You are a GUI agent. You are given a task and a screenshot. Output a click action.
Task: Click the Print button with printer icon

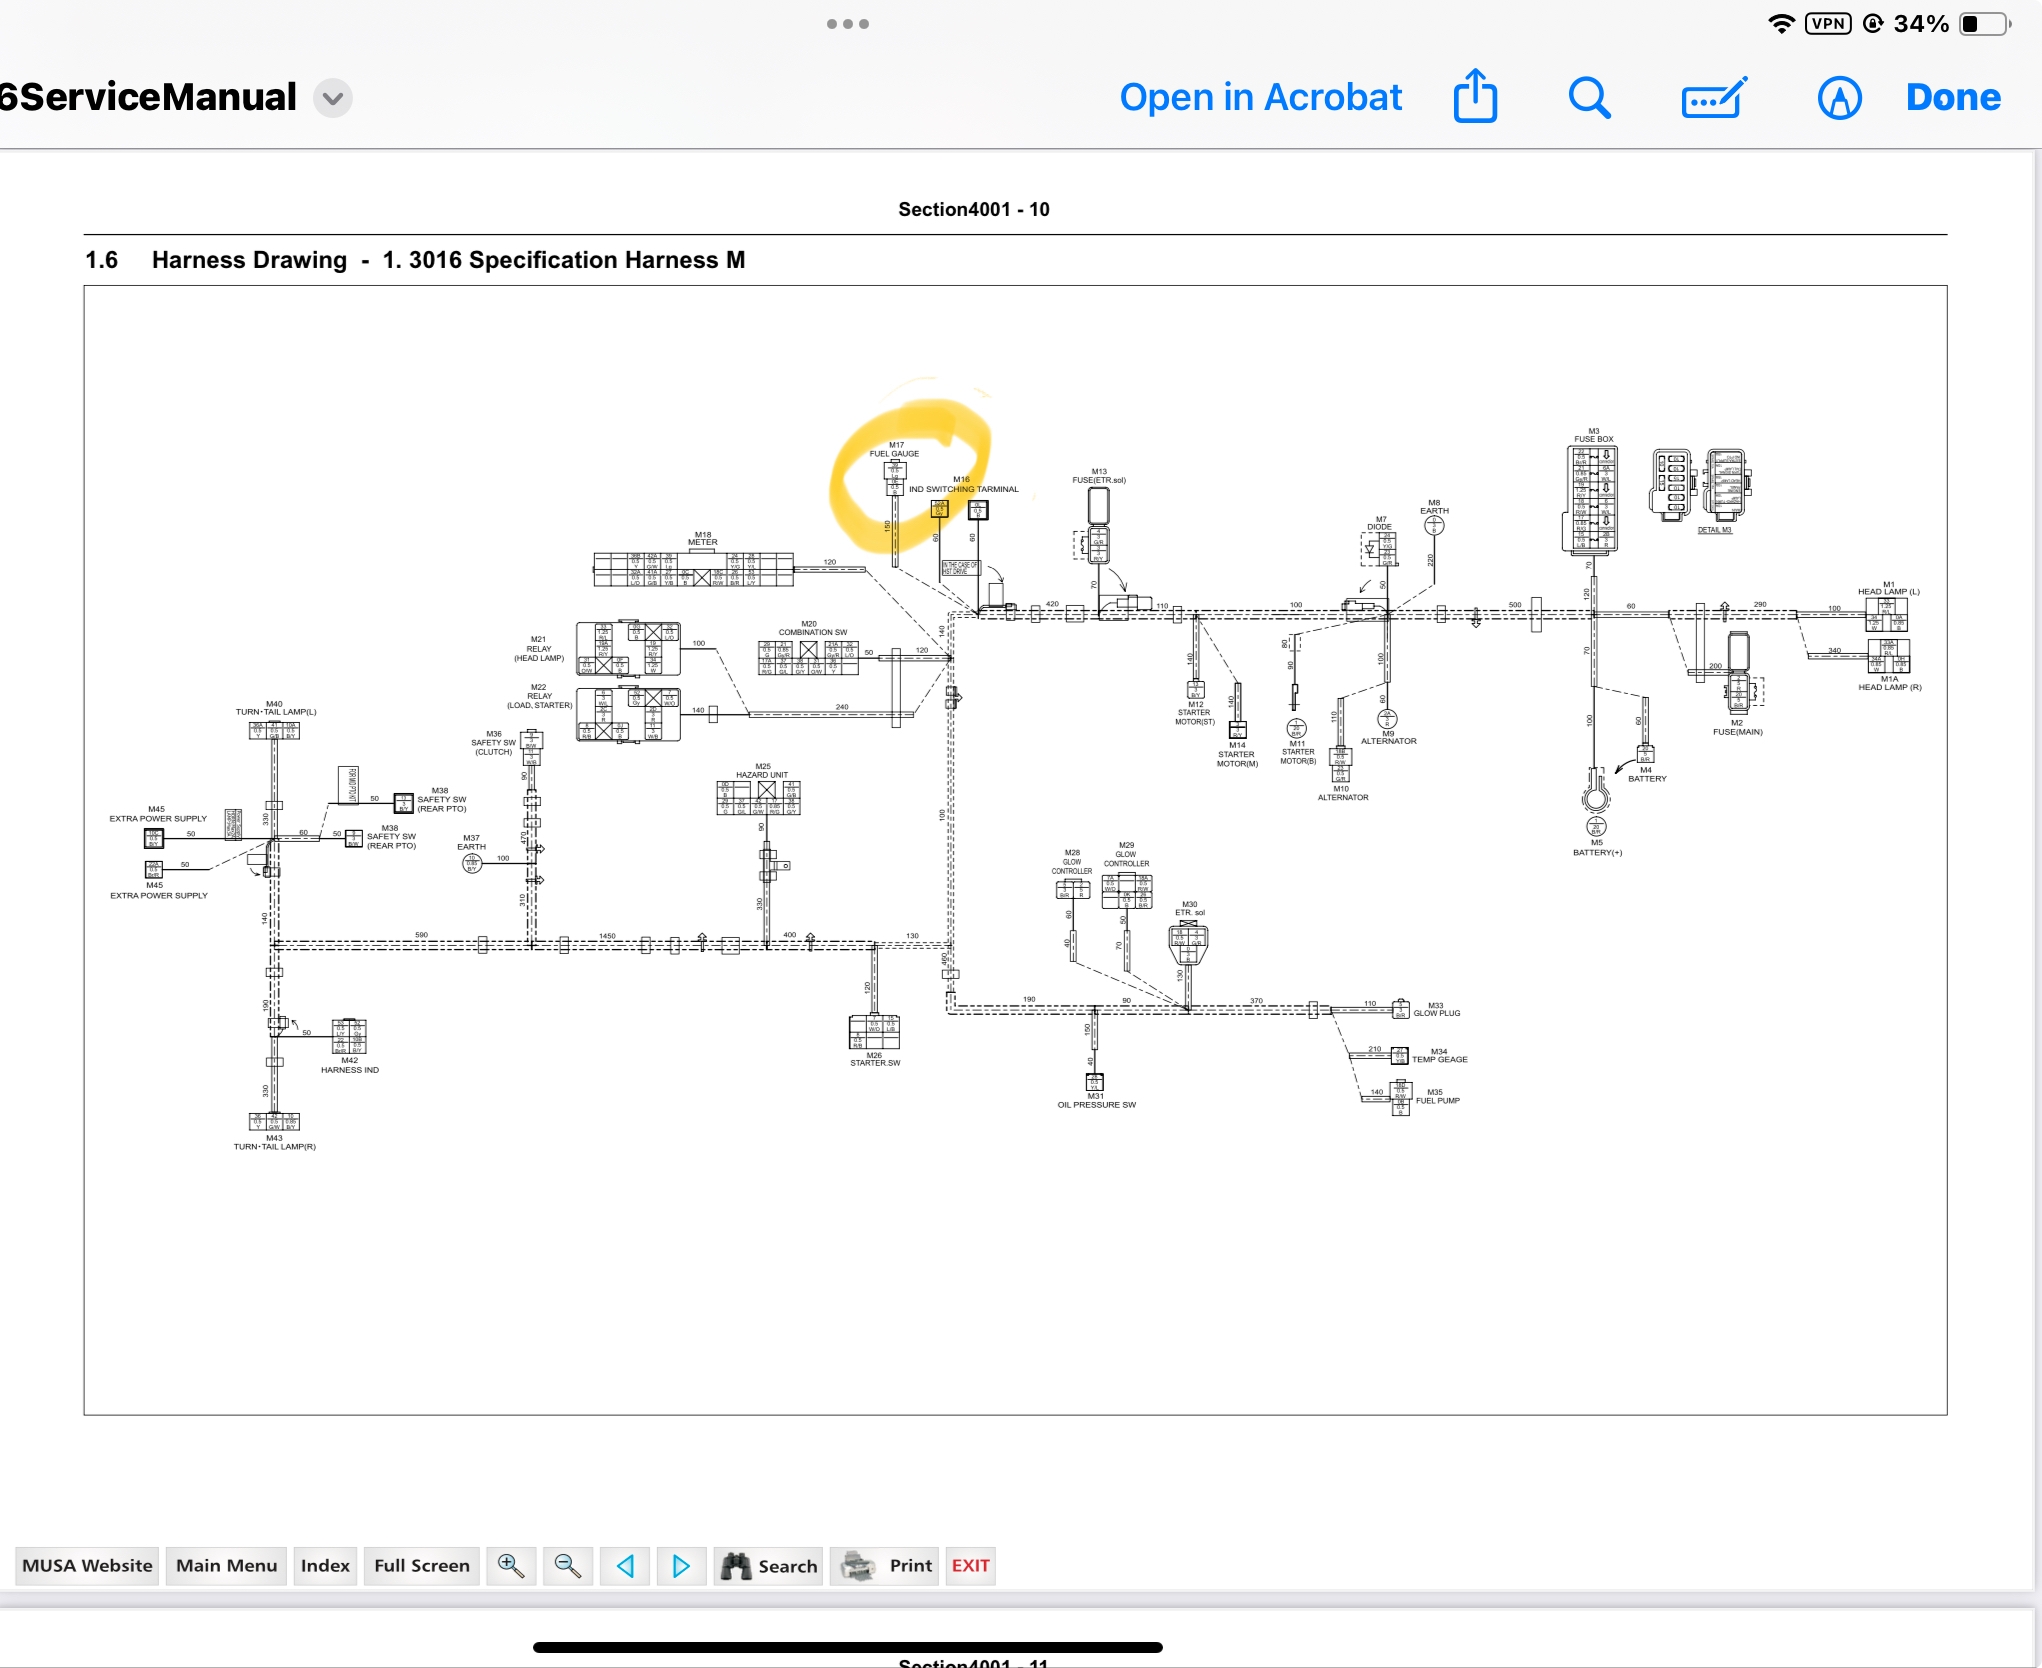(x=887, y=1566)
